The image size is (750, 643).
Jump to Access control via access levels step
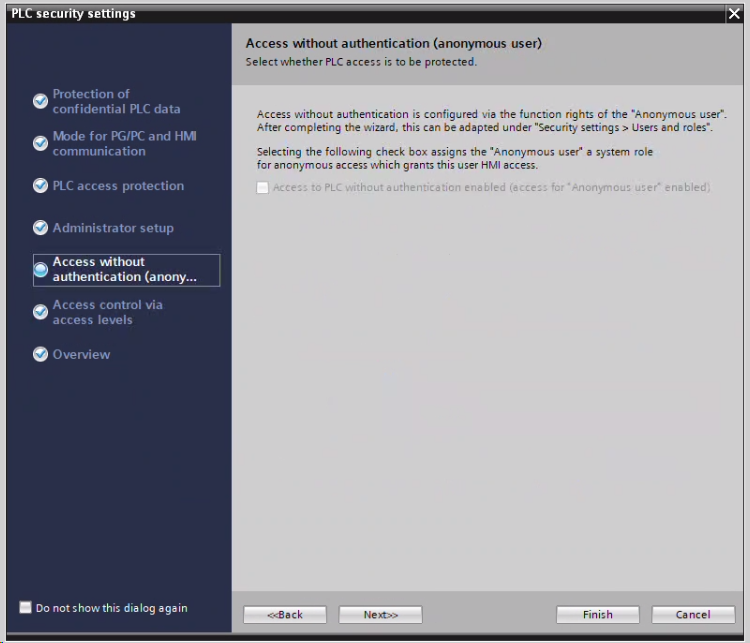coord(108,312)
